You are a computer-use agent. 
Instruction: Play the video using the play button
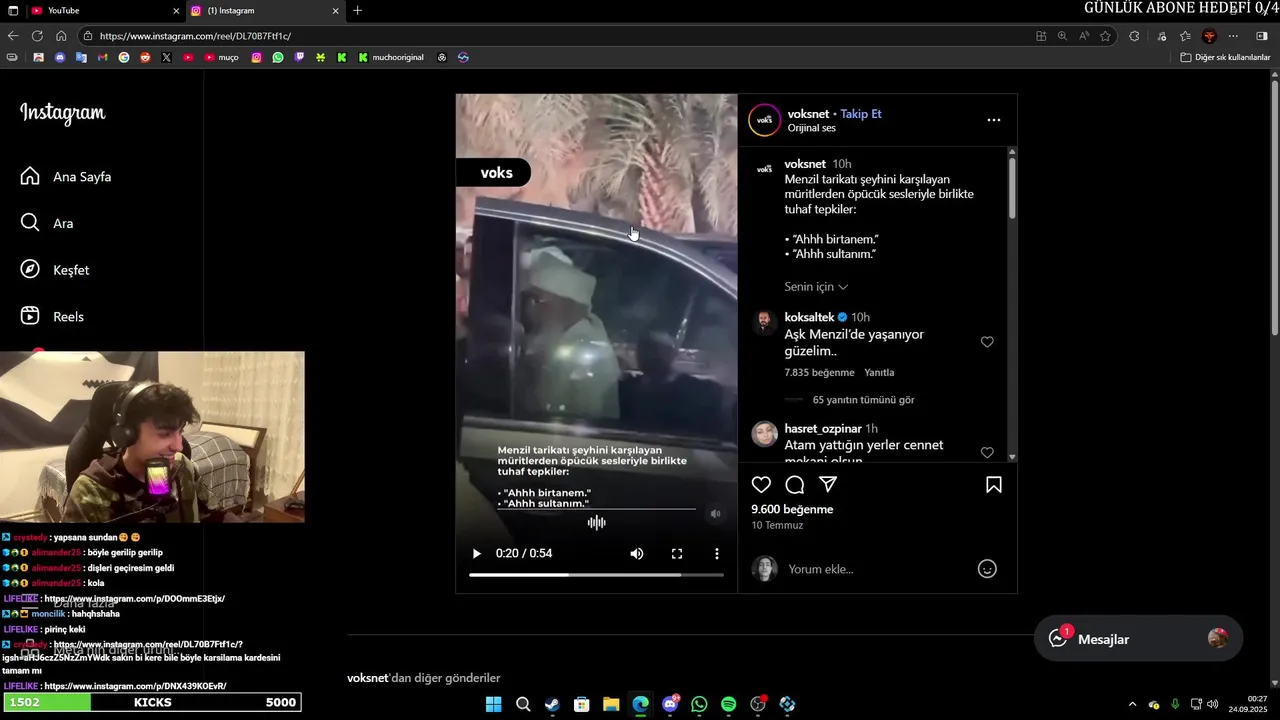[476, 553]
